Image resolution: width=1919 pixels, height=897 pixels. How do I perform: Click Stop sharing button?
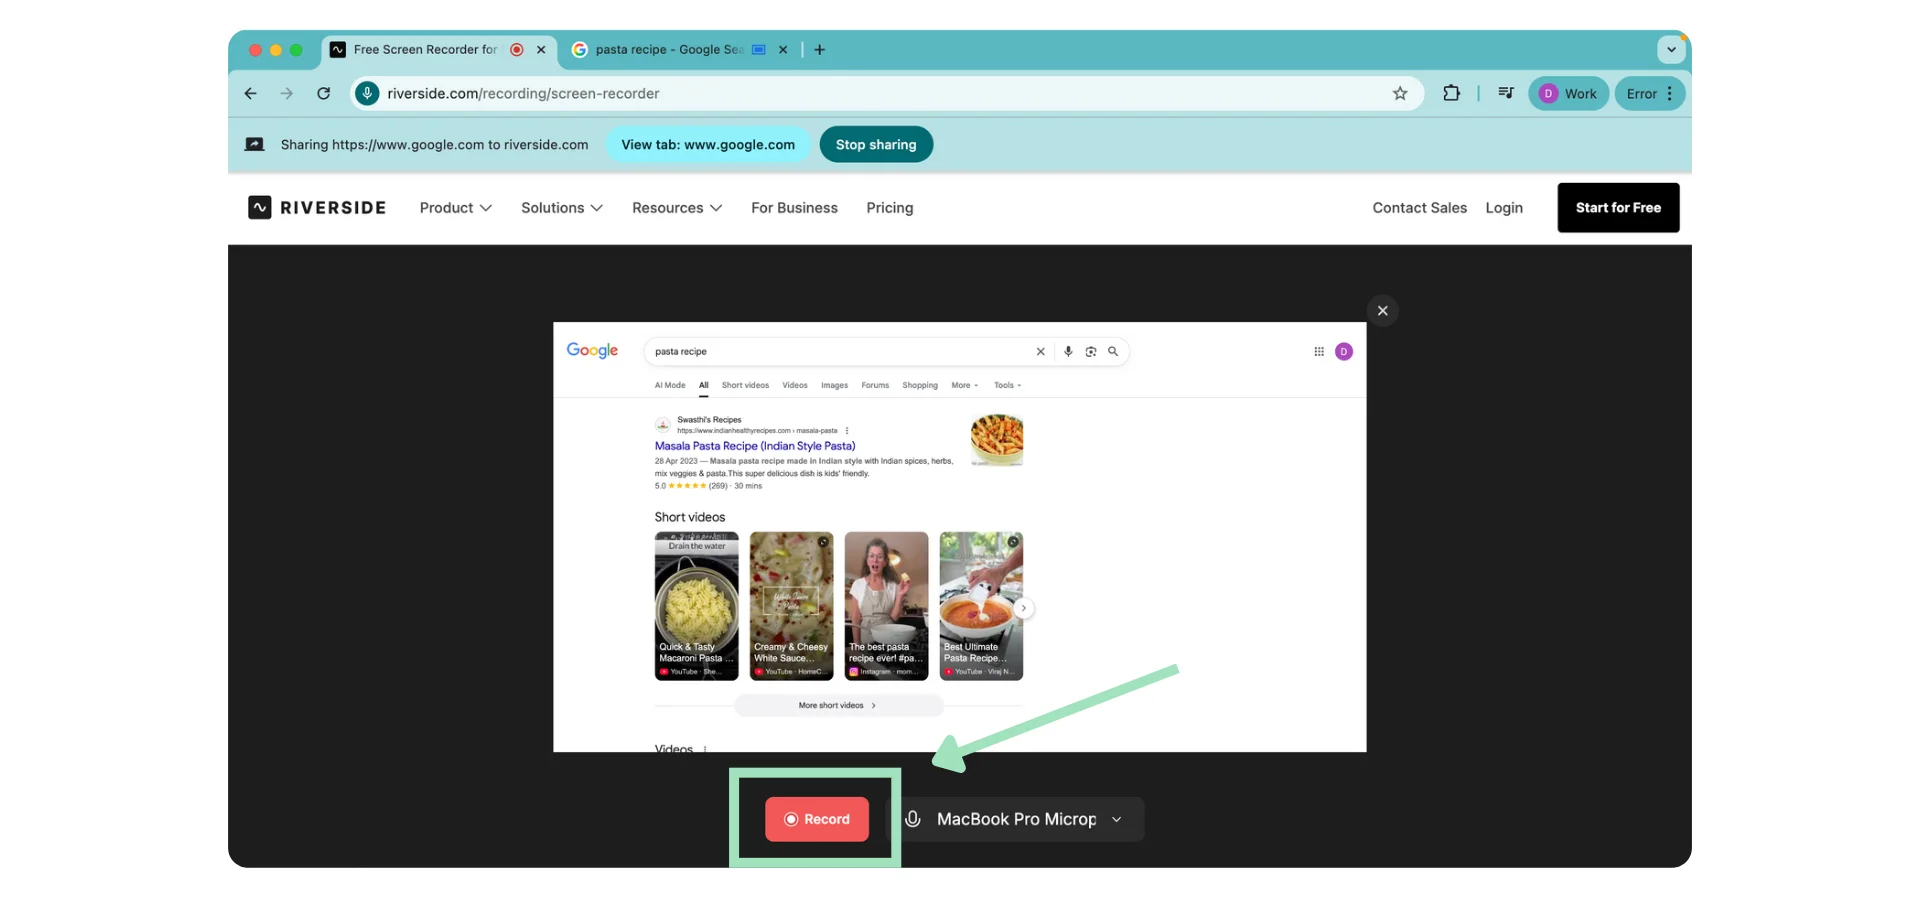[x=875, y=145]
